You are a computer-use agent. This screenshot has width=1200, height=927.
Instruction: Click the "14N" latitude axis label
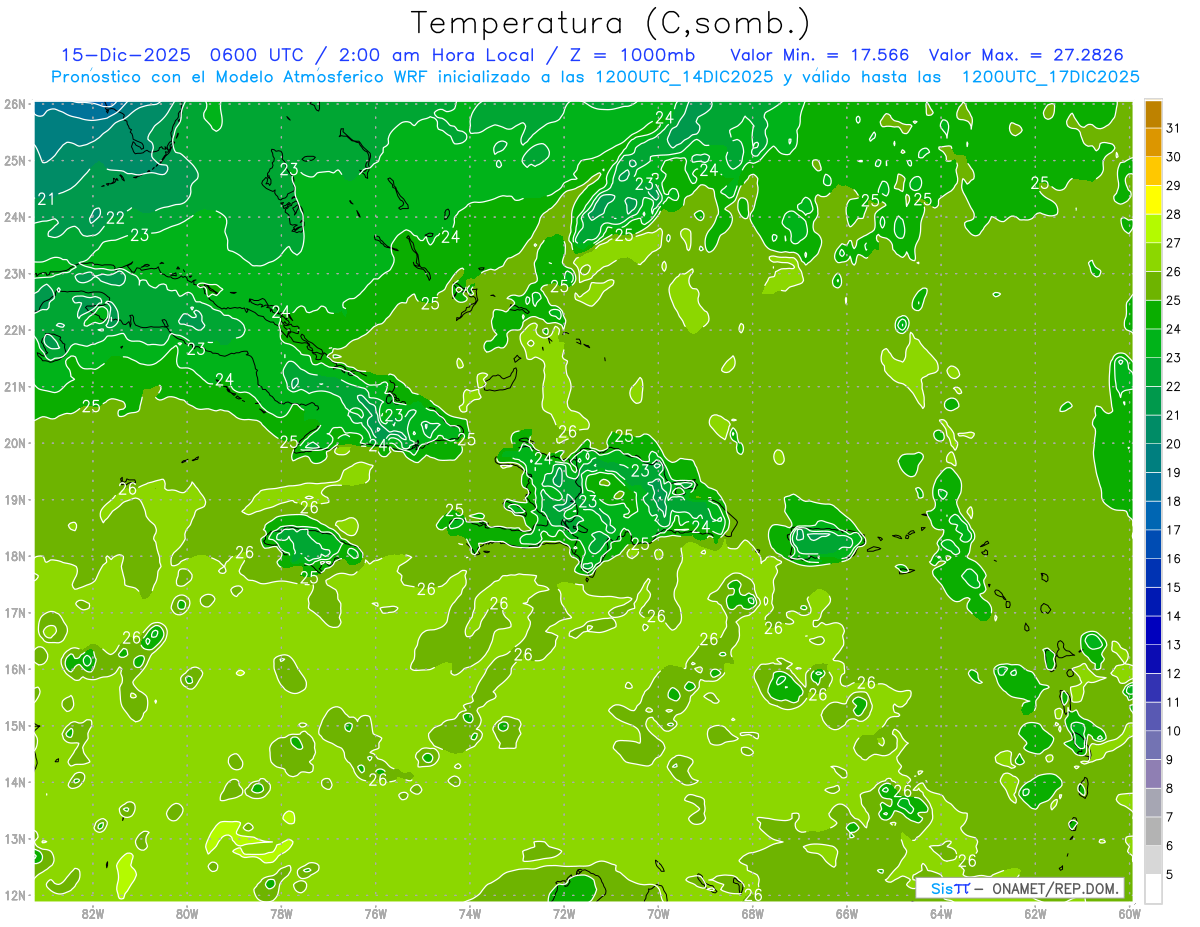coord(15,782)
